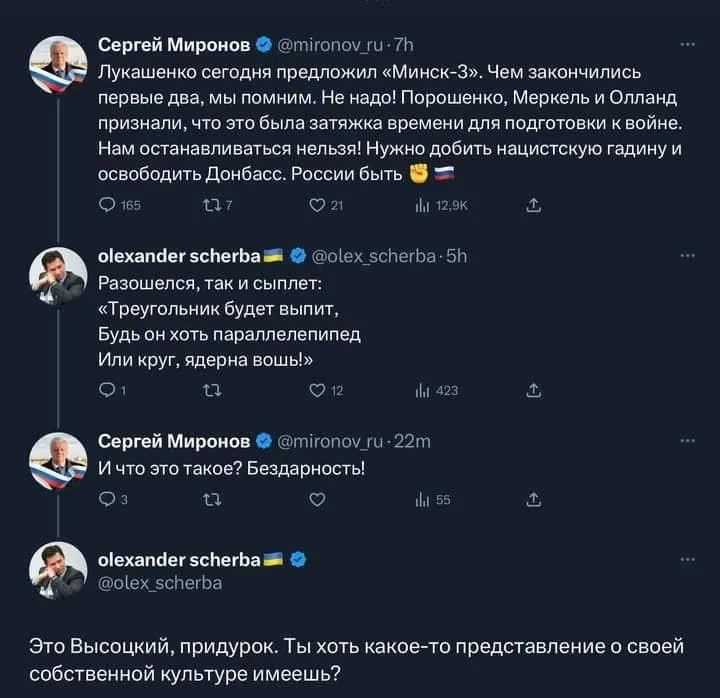The height and width of the screenshot is (698, 720).
Task: Reply to Mironov's "Бездарность" tweet
Action: [x=107, y=500]
